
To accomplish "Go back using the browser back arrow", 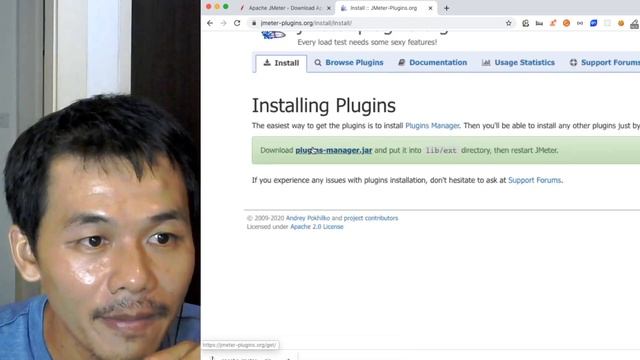I will [x=210, y=23].
